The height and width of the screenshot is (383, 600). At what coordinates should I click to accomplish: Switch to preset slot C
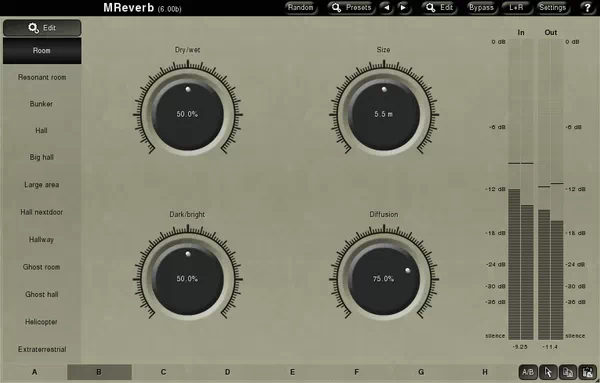point(163,372)
